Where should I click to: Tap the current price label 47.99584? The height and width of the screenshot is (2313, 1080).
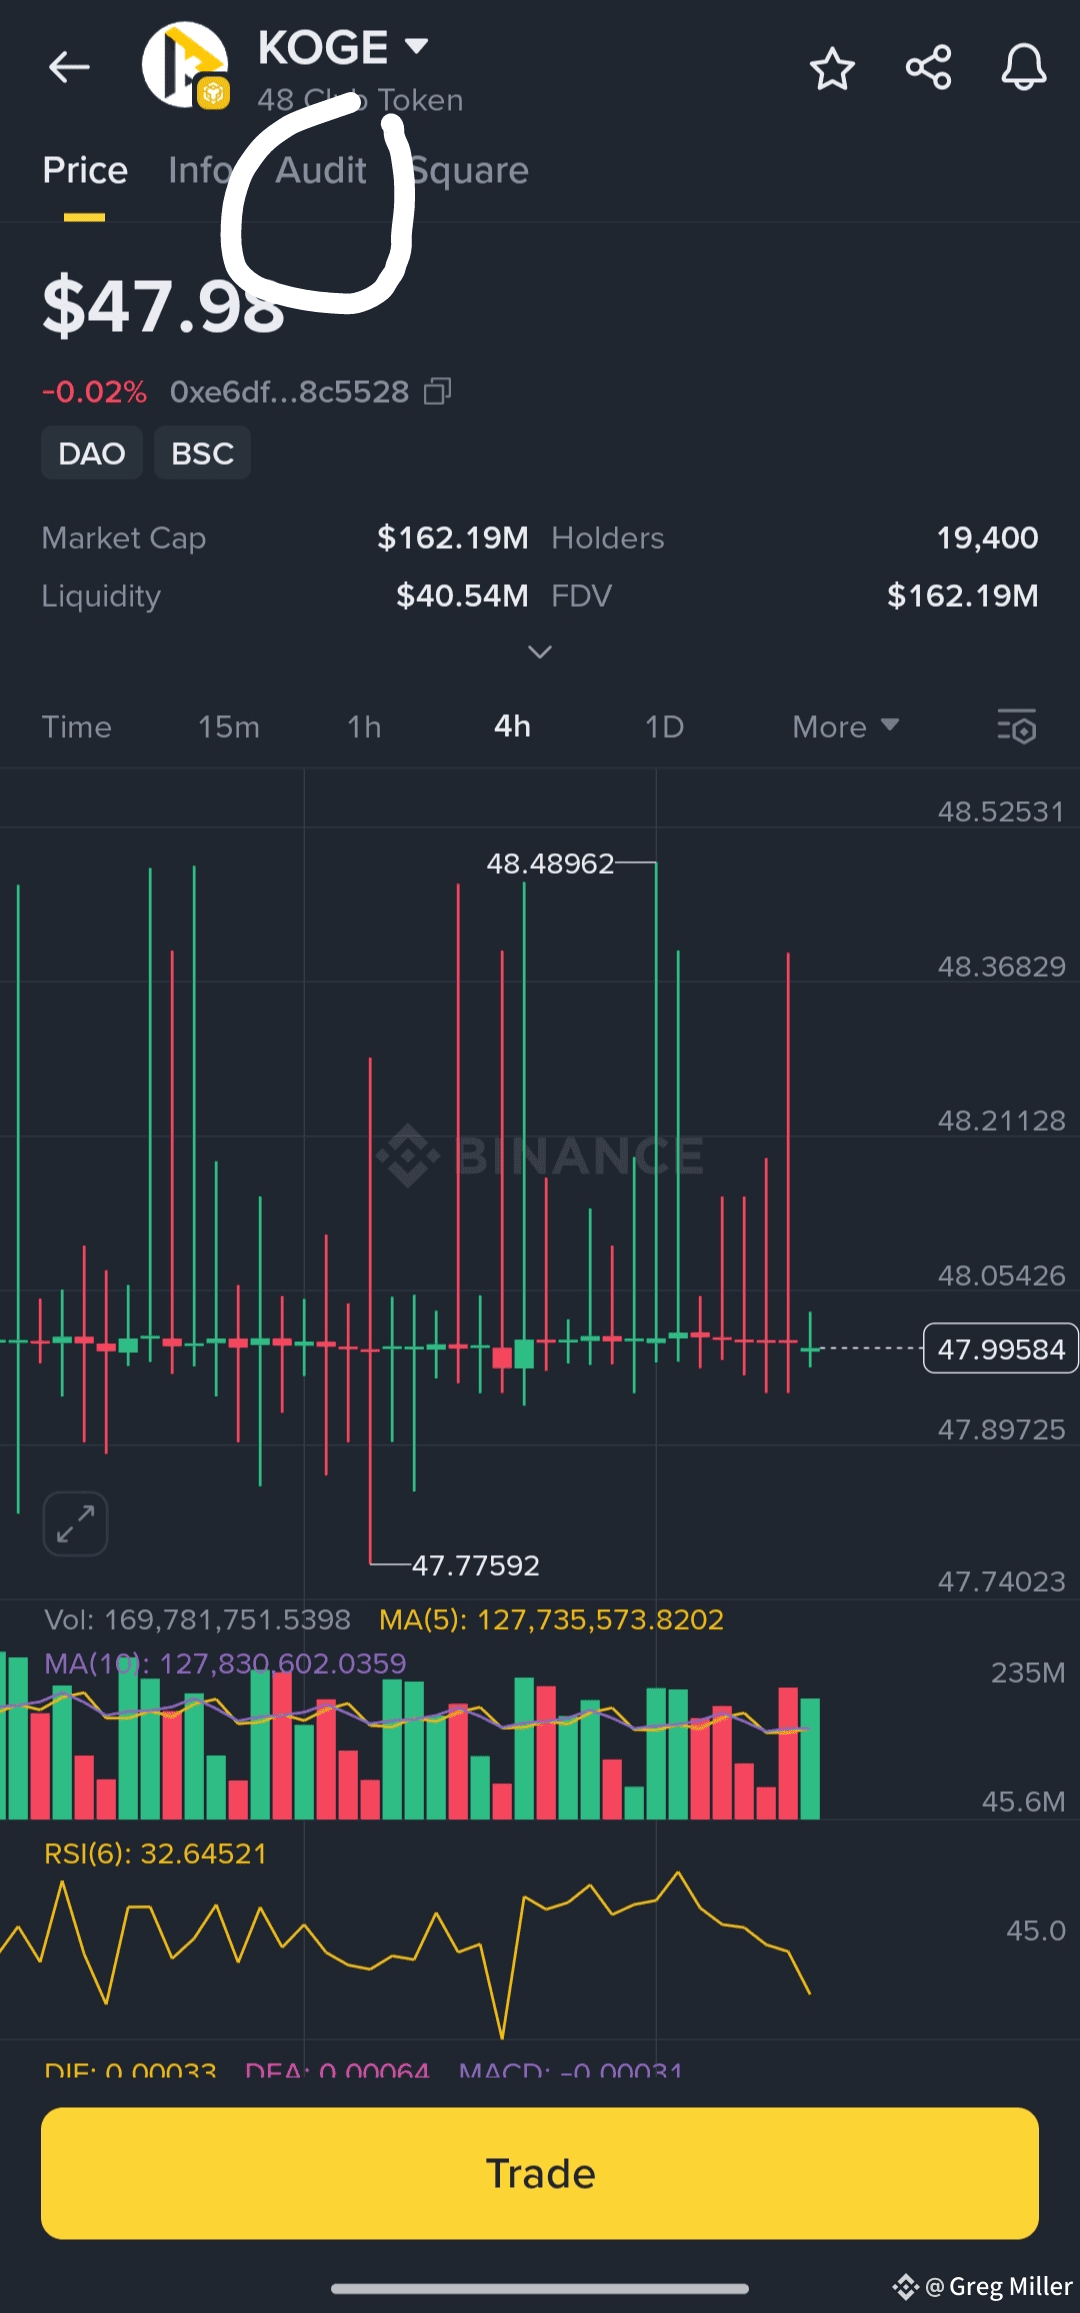click(x=1001, y=1349)
